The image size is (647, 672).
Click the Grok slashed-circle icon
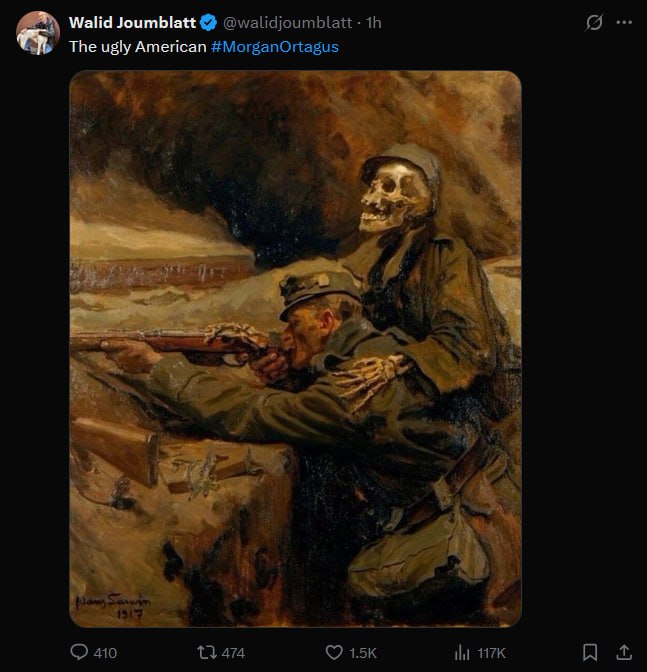coord(594,22)
